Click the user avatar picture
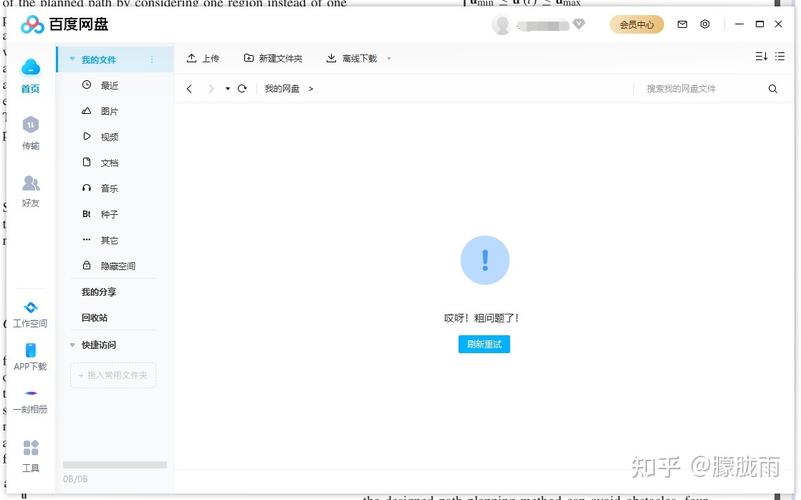 coord(502,24)
